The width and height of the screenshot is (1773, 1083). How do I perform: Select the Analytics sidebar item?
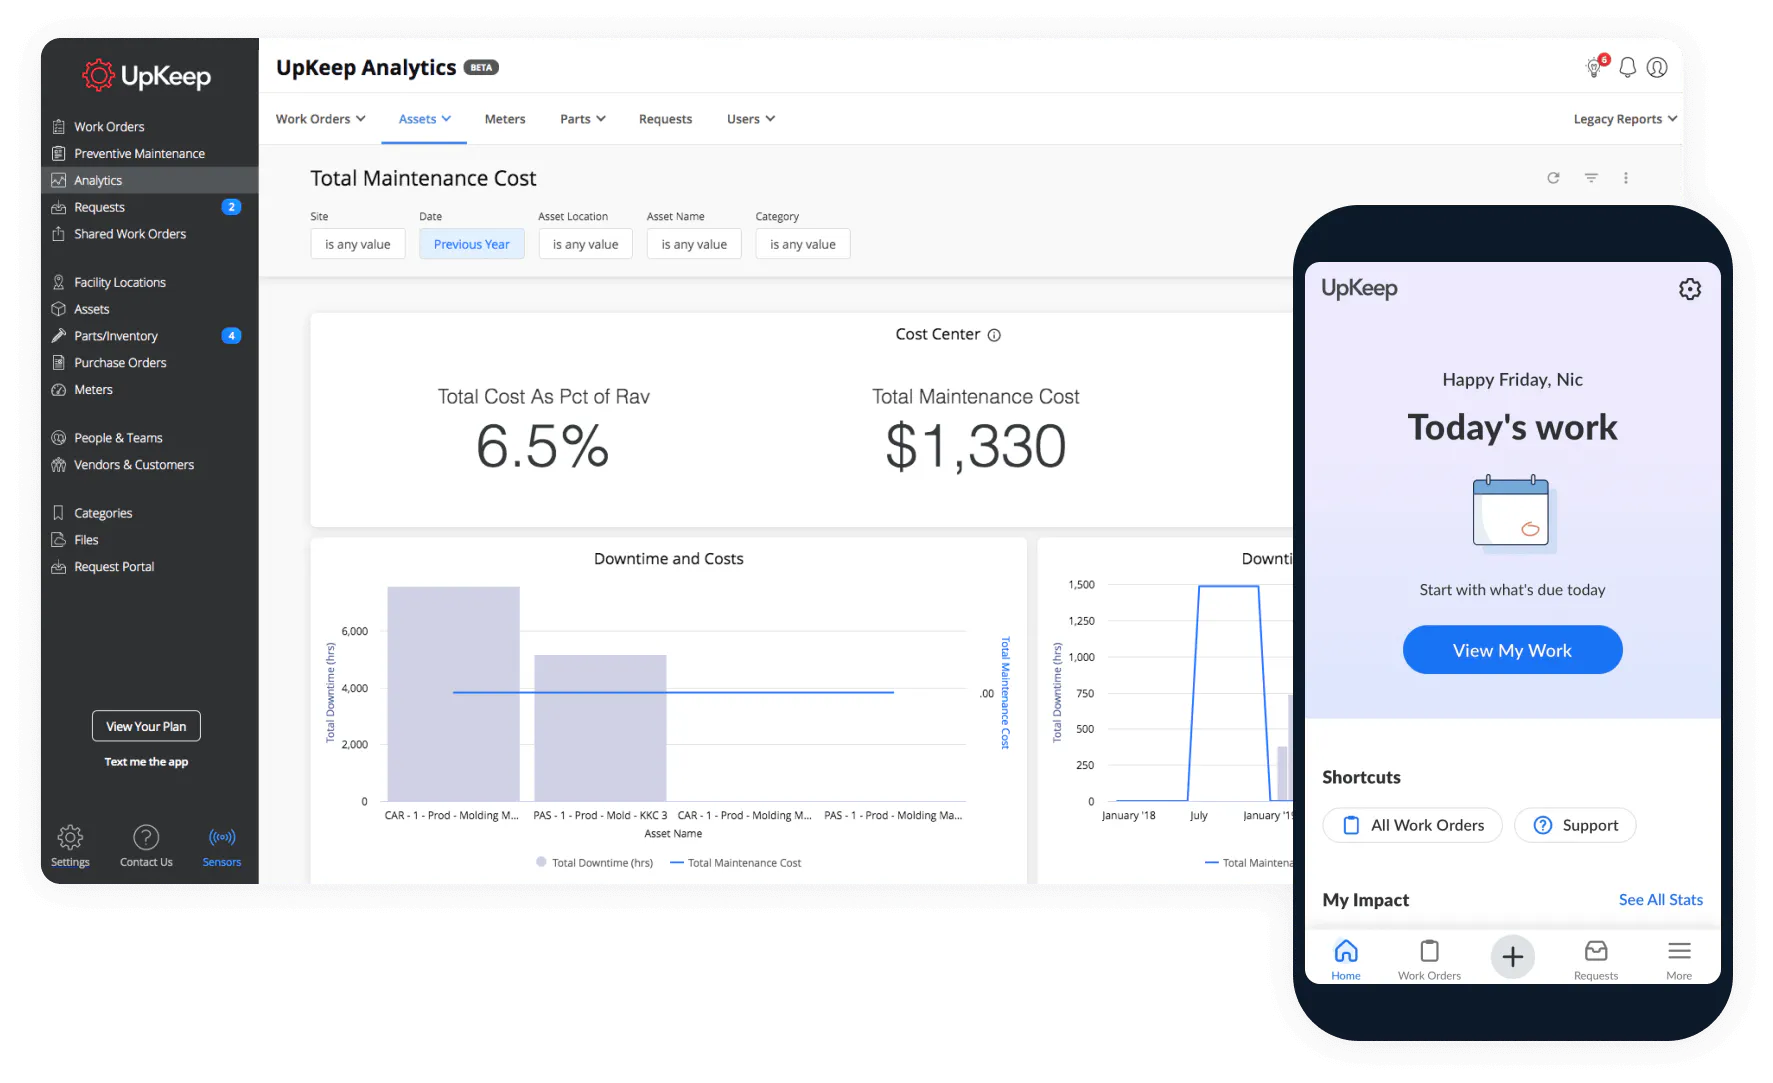coord(148,180)
